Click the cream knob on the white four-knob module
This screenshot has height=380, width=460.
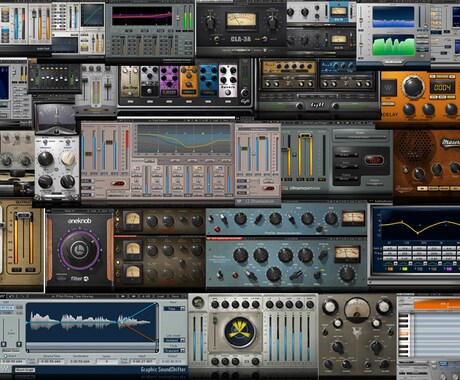[68, 159]
